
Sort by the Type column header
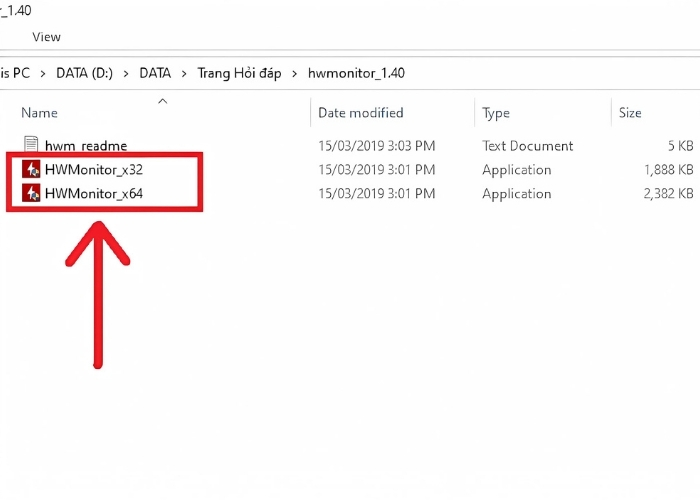point(496,113)
